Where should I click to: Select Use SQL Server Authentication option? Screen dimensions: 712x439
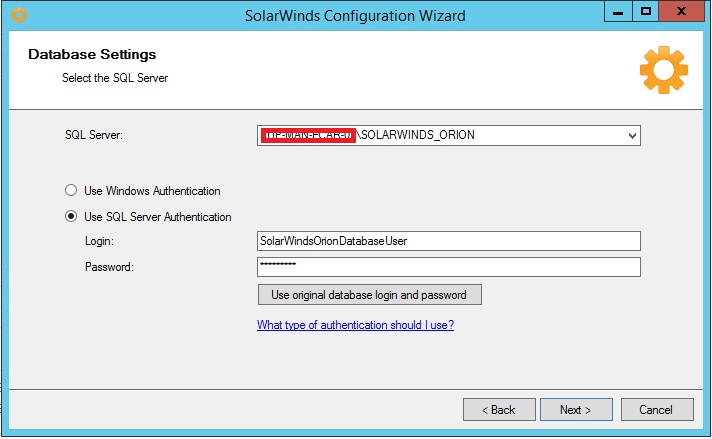point(71,217)
